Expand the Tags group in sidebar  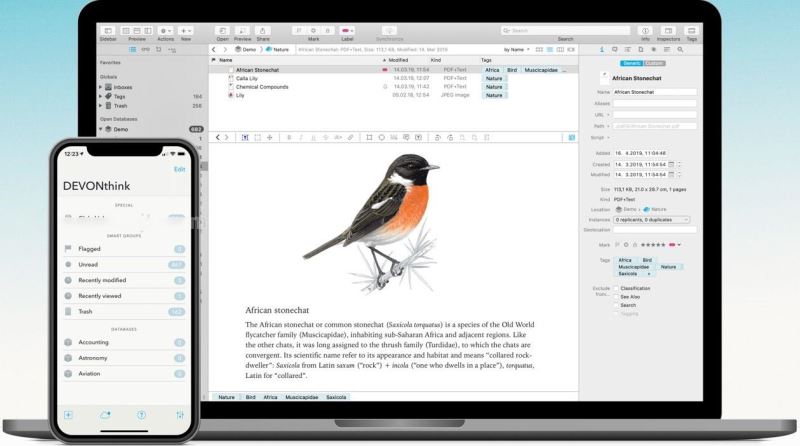click(x=101, y=96)
